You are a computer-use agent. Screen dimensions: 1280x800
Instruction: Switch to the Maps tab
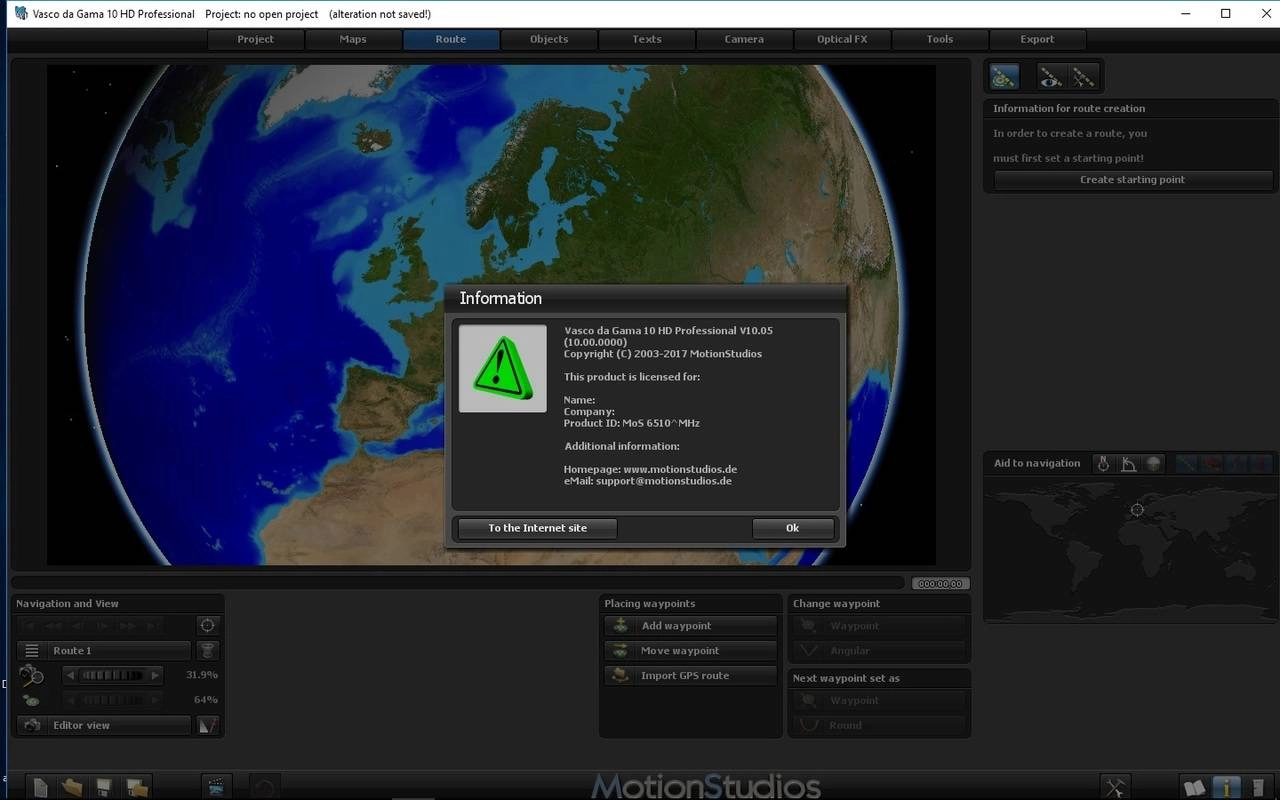coord(353,39)
